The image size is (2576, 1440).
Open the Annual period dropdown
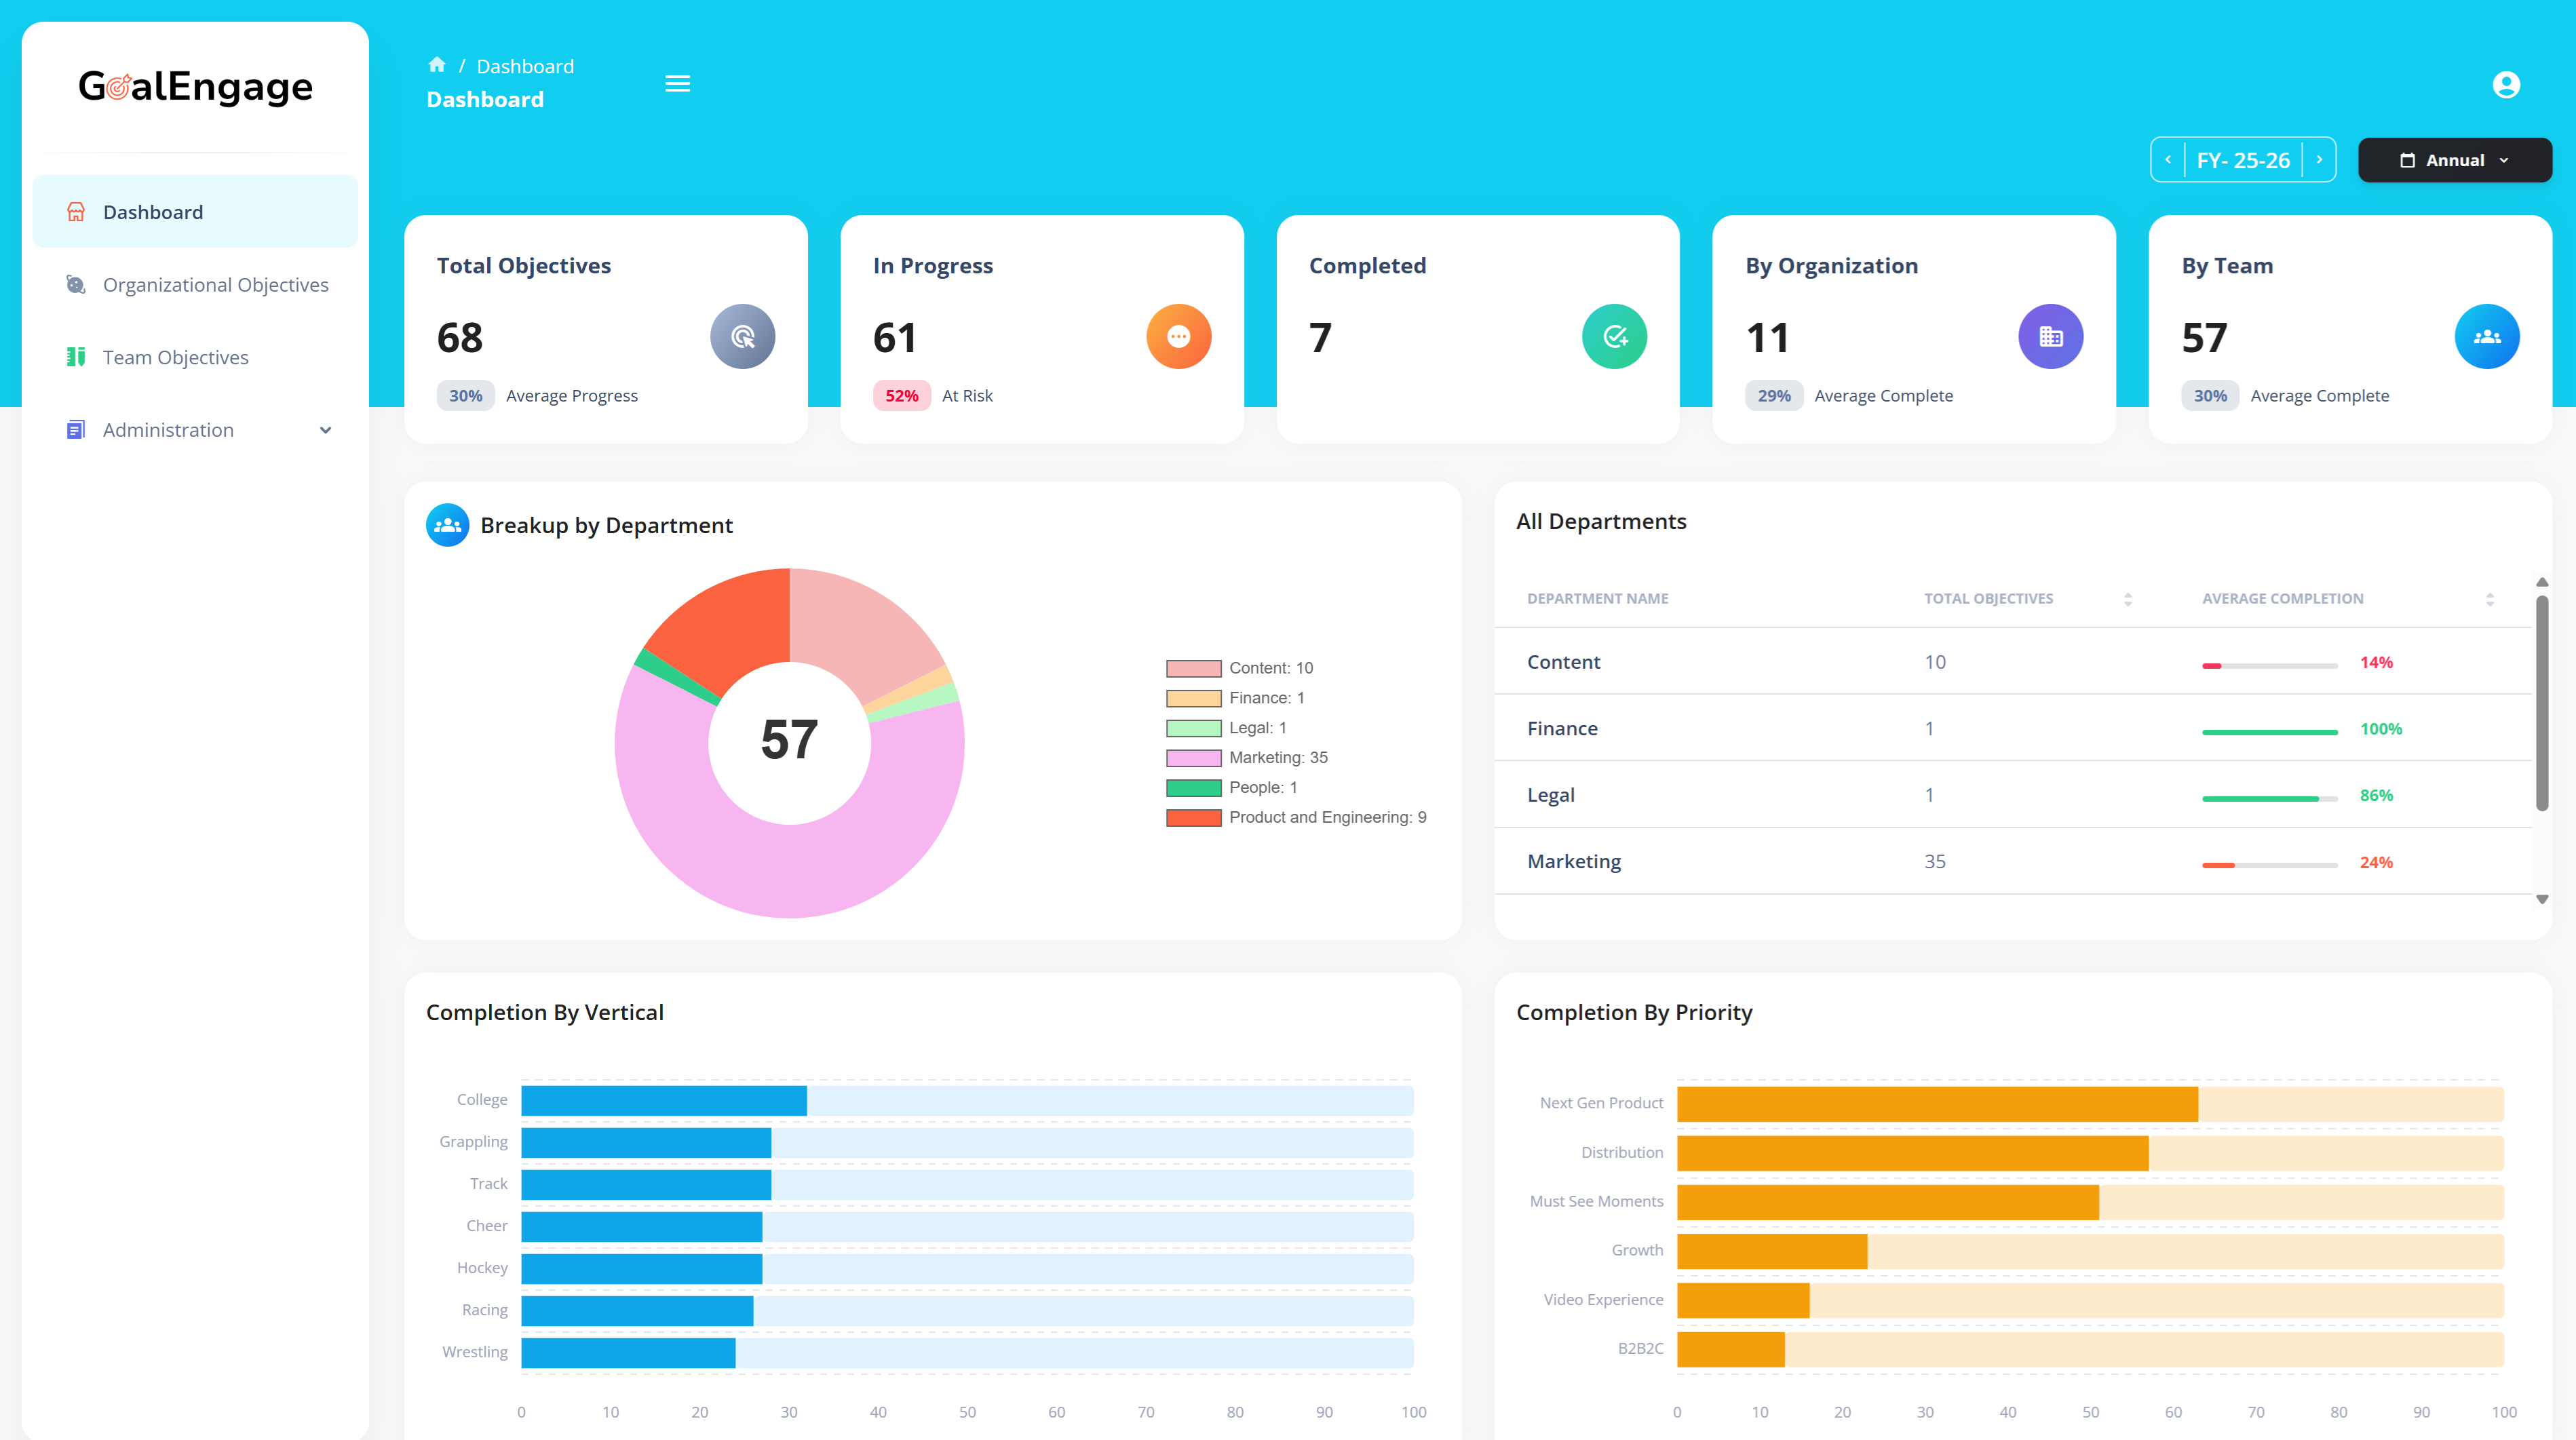[x=2454, y=160]
